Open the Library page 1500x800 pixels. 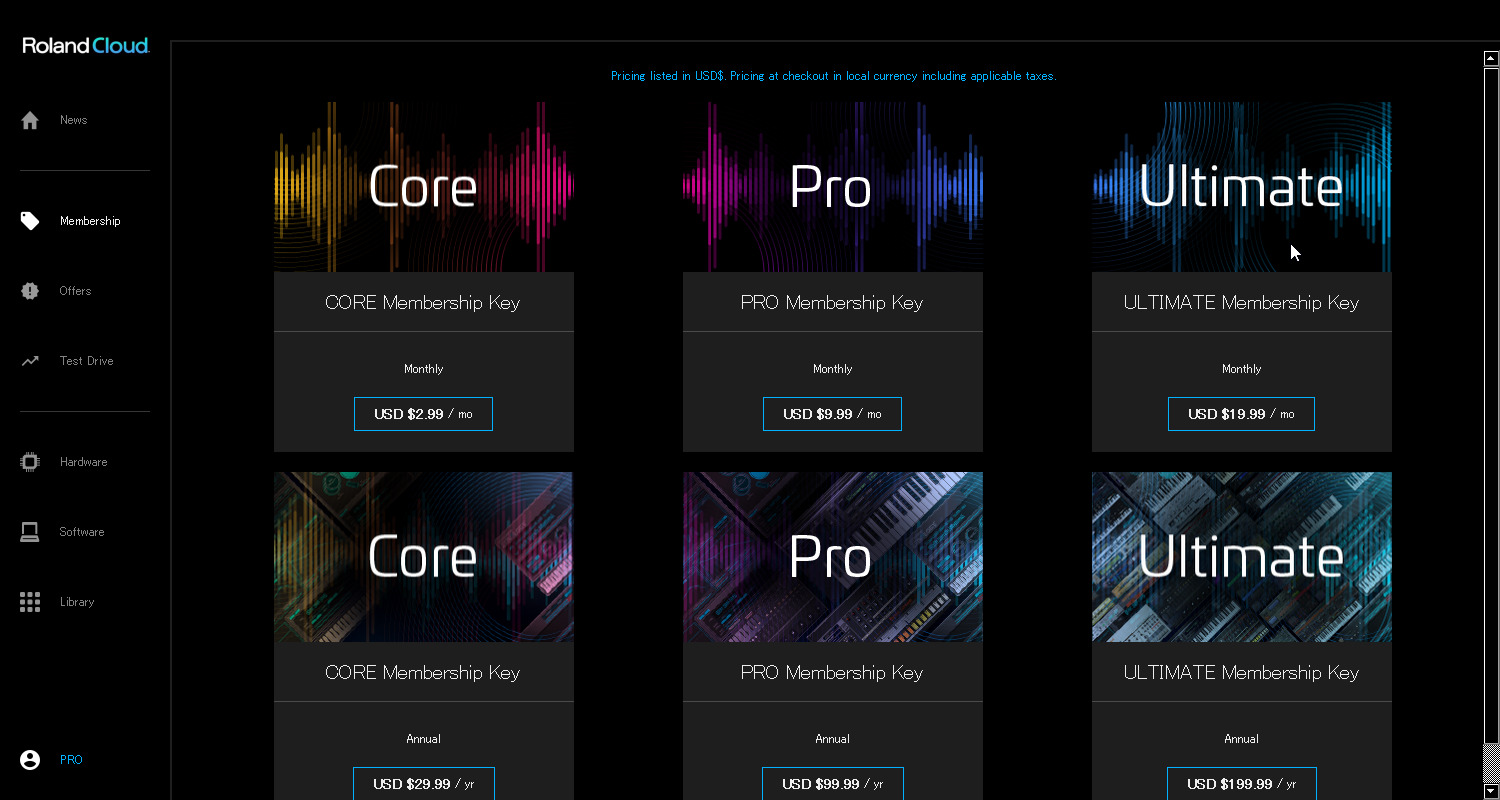[x=77, y=602]
